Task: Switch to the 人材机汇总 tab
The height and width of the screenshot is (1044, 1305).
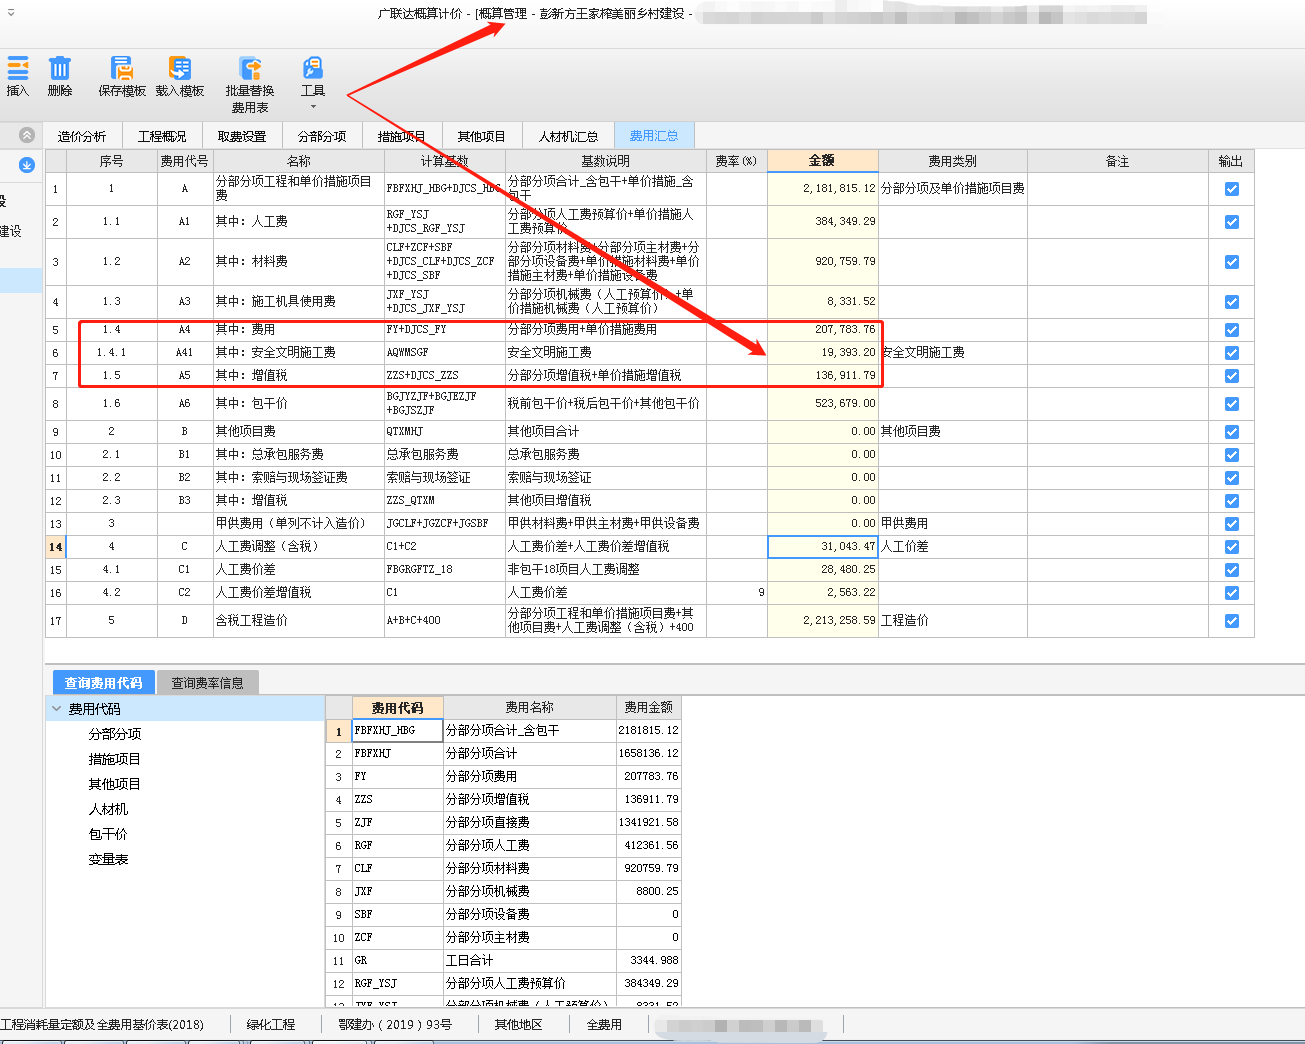Action: coord(568,136)
